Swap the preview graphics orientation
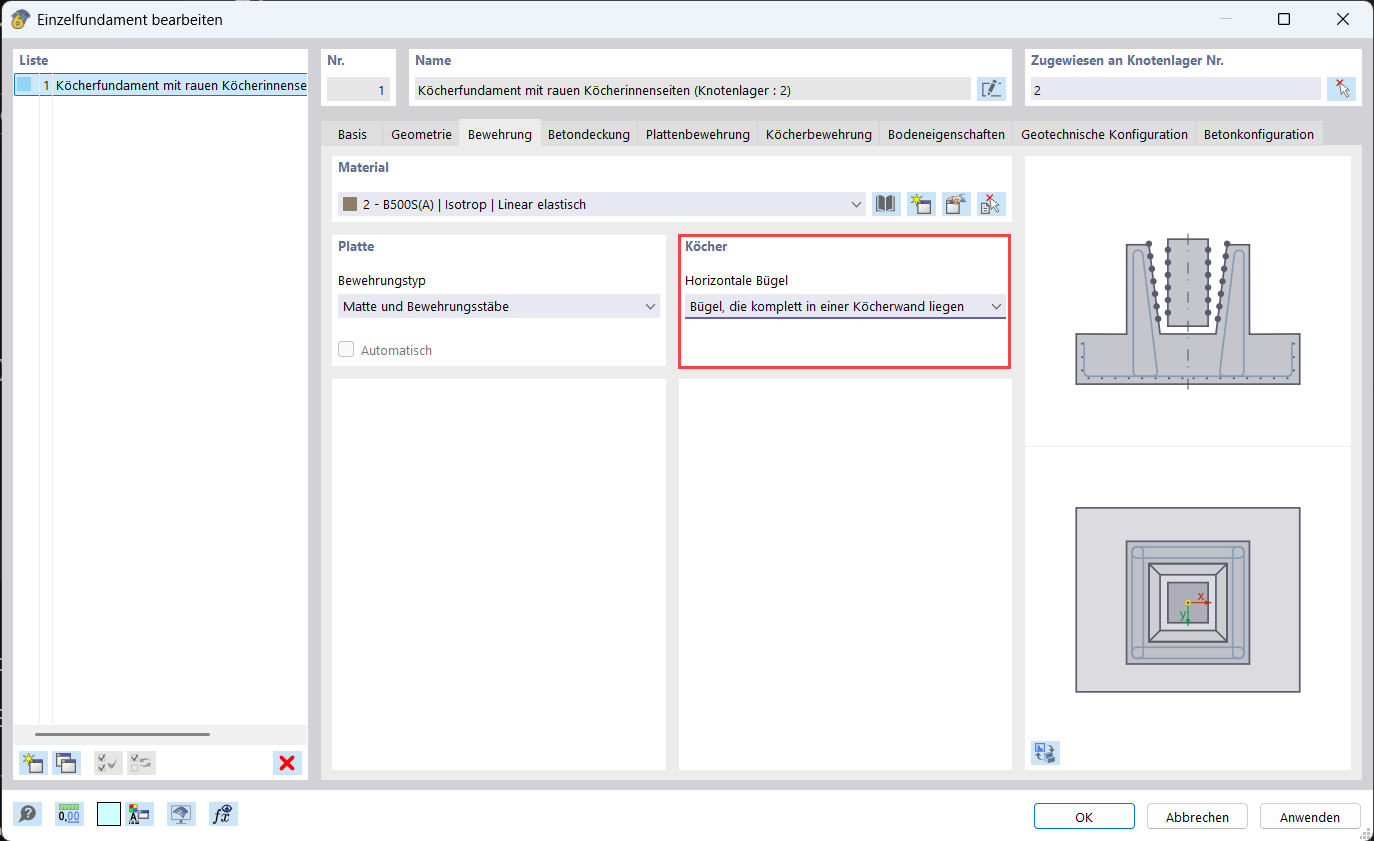 coord(1044,752)
